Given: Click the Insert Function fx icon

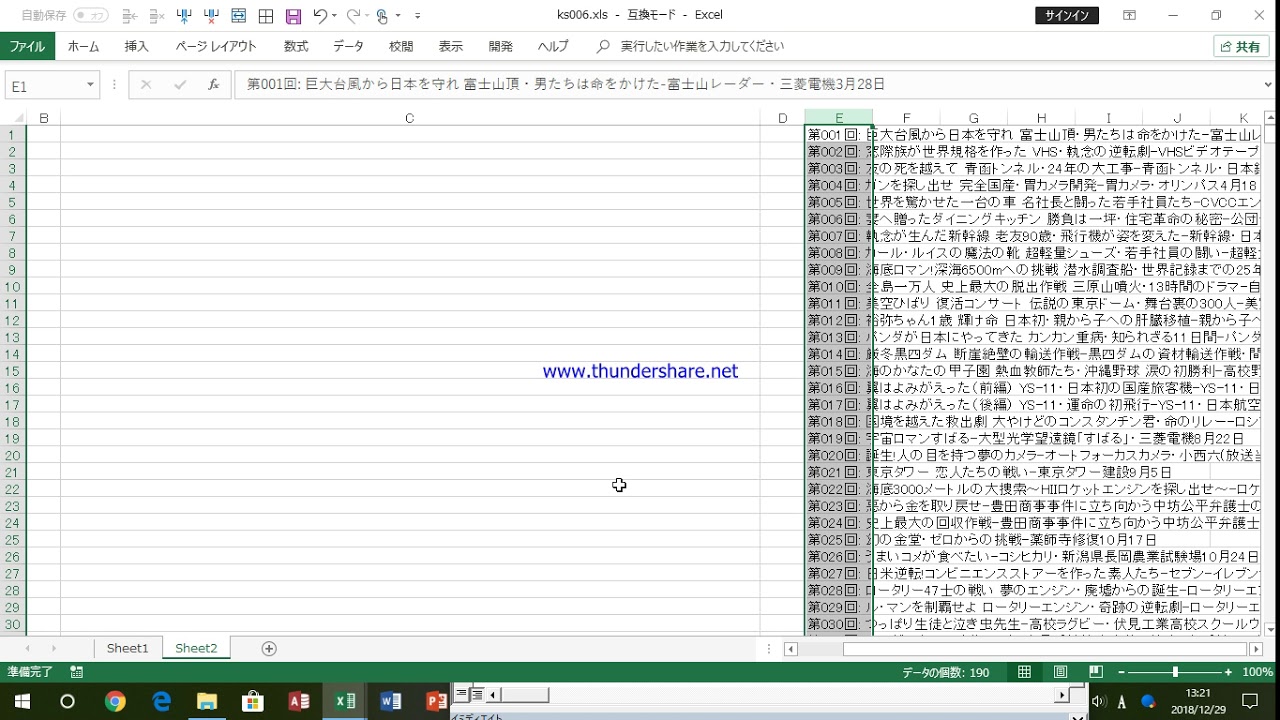Looking at the screenshot, I should click(213, 85).
